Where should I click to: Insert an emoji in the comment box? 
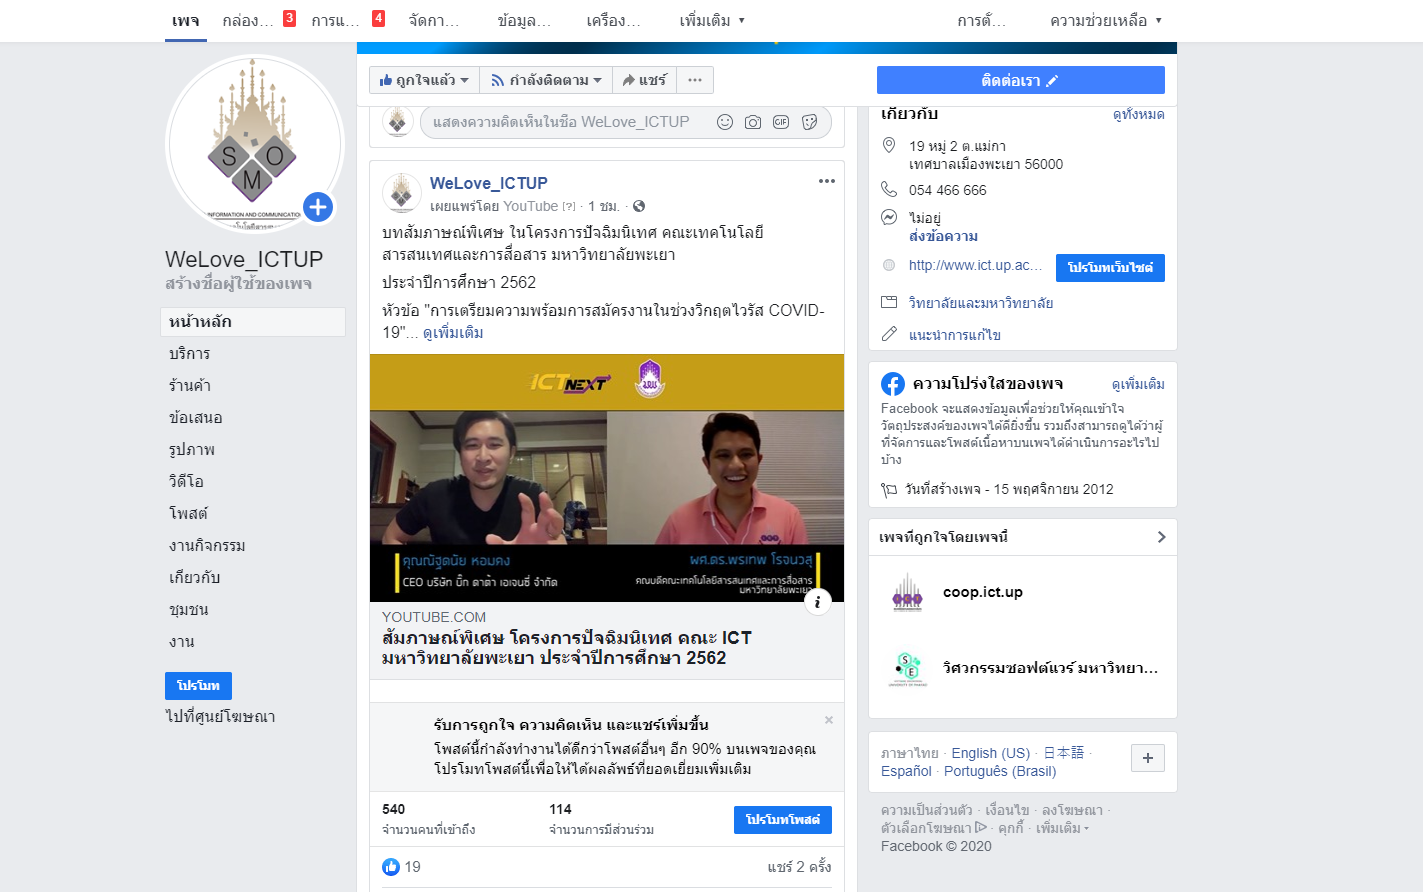point(725,122)
